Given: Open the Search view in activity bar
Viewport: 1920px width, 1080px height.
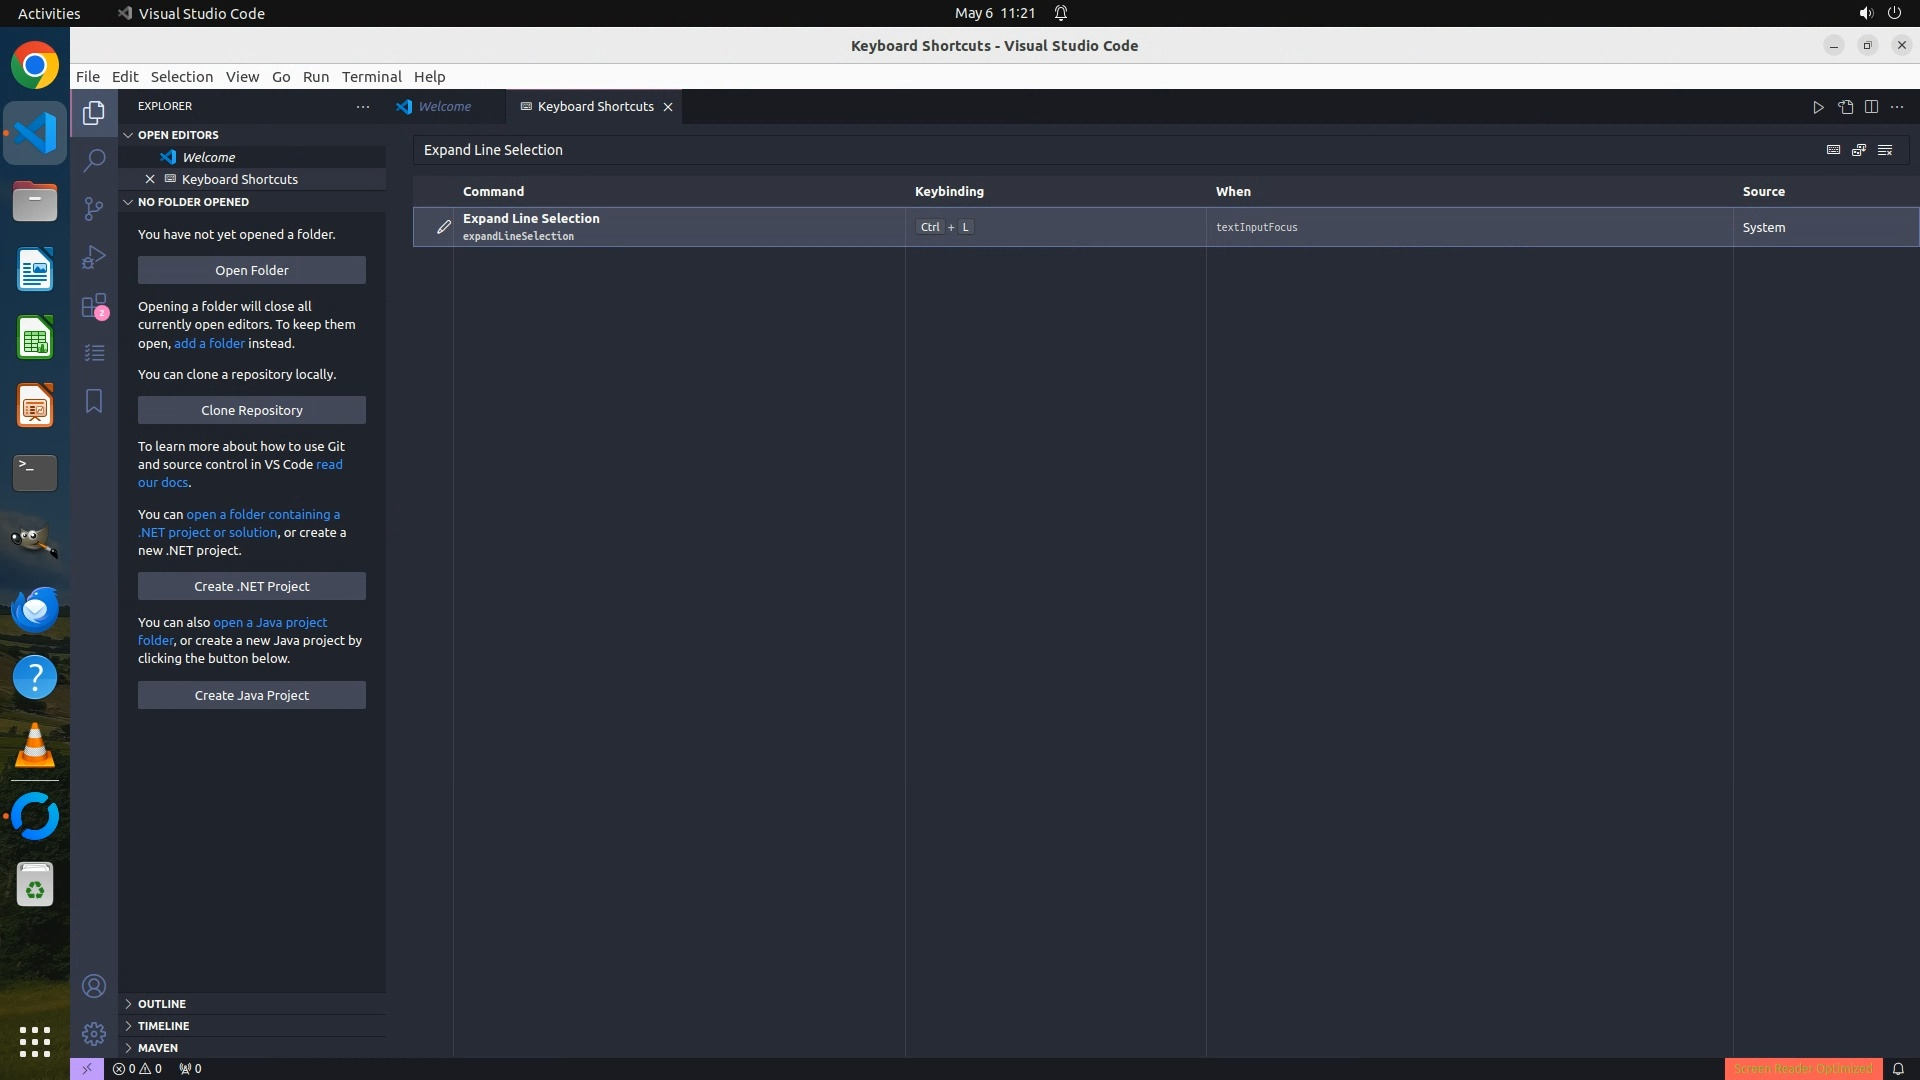Looking at the screenshot, I should click(94, 160).
